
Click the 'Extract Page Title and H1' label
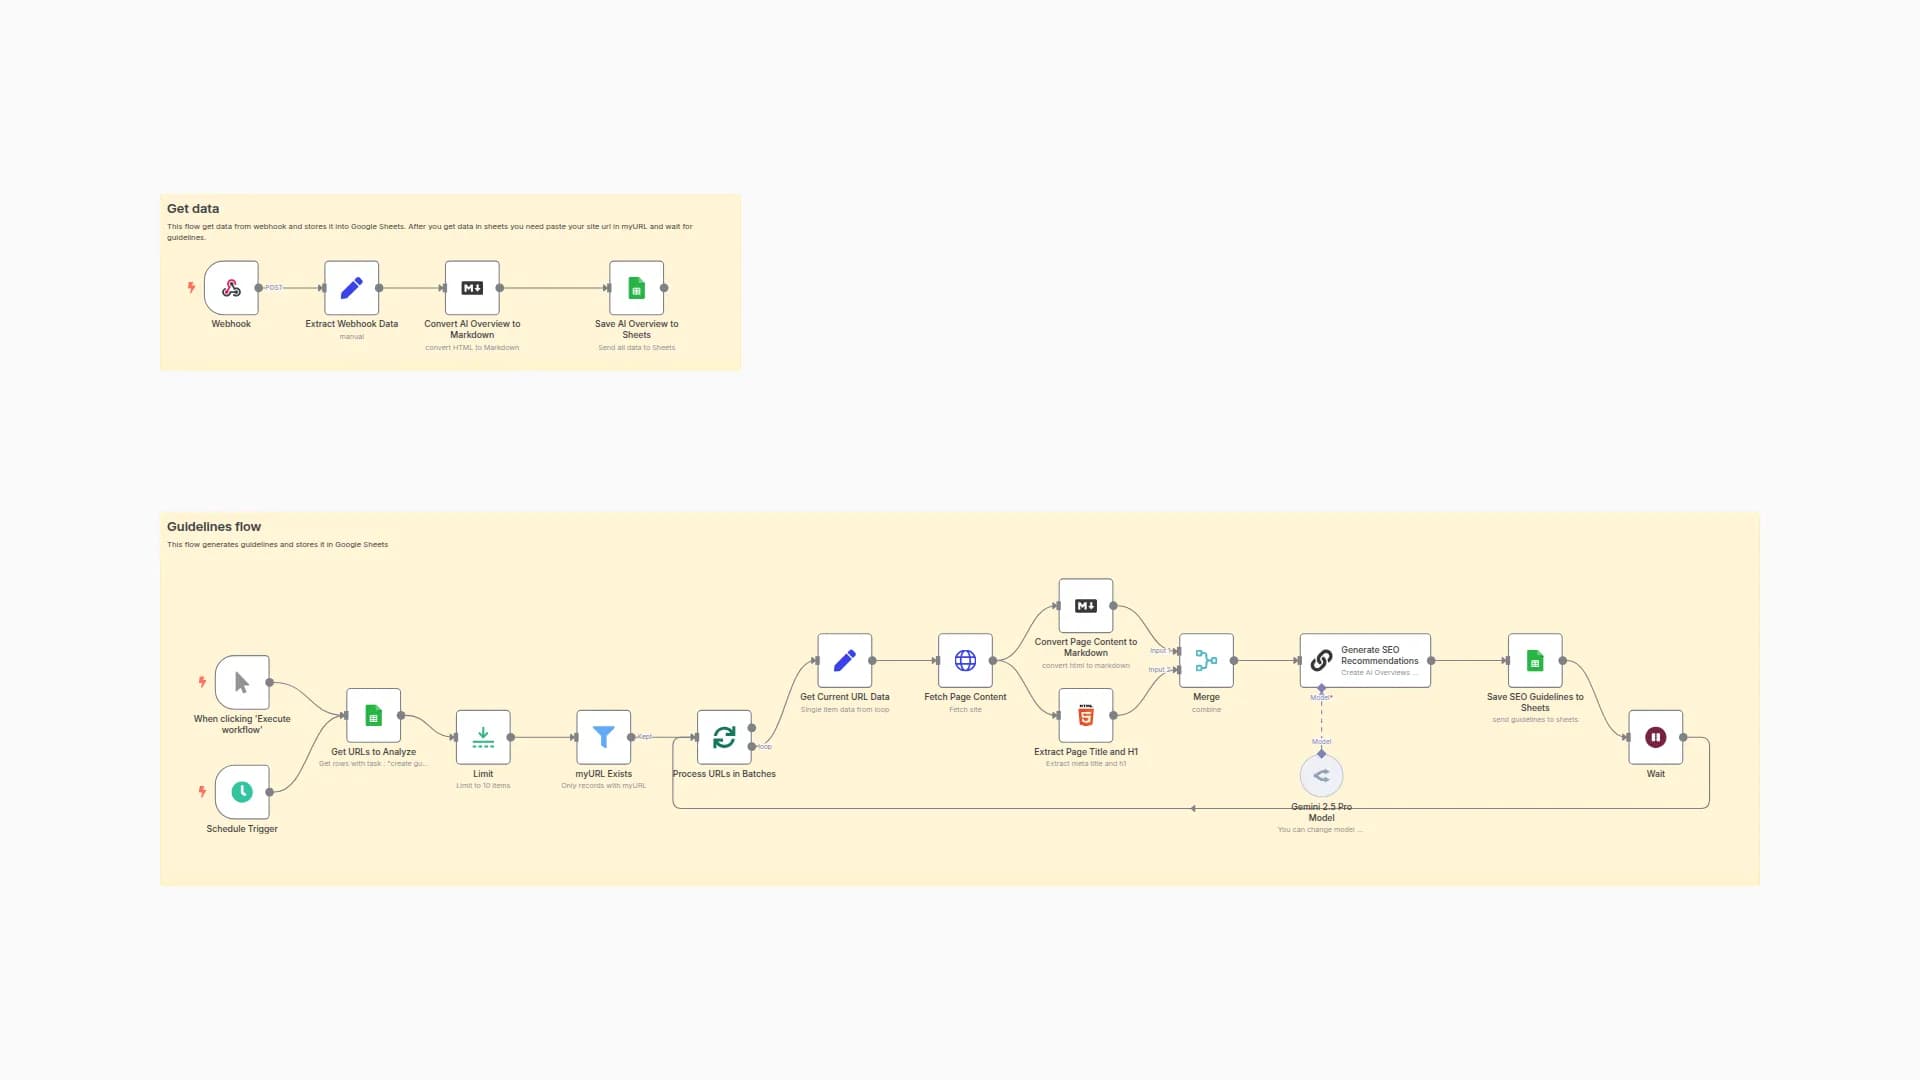click(x=1086, y=752)
